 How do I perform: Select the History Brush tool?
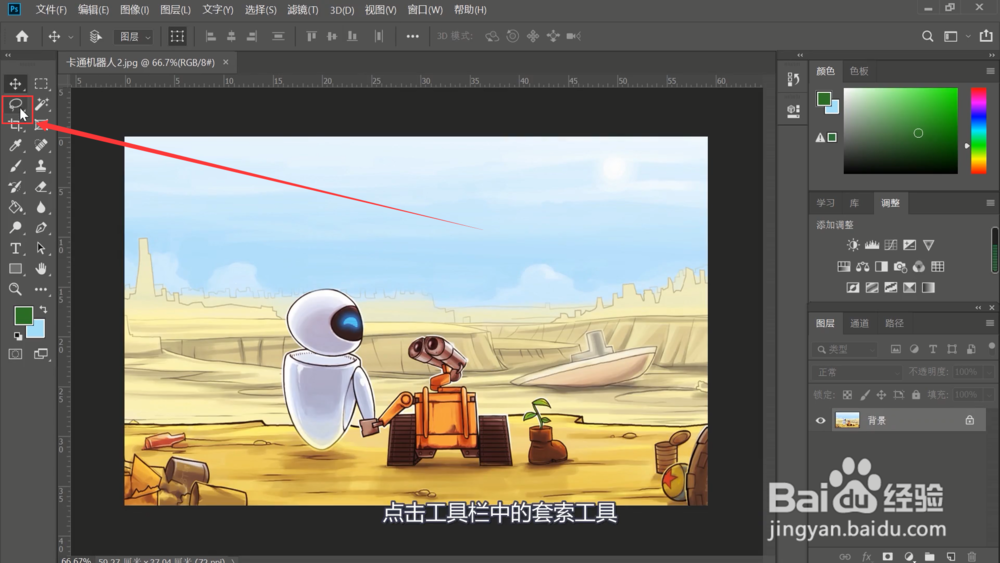(15, 187)
